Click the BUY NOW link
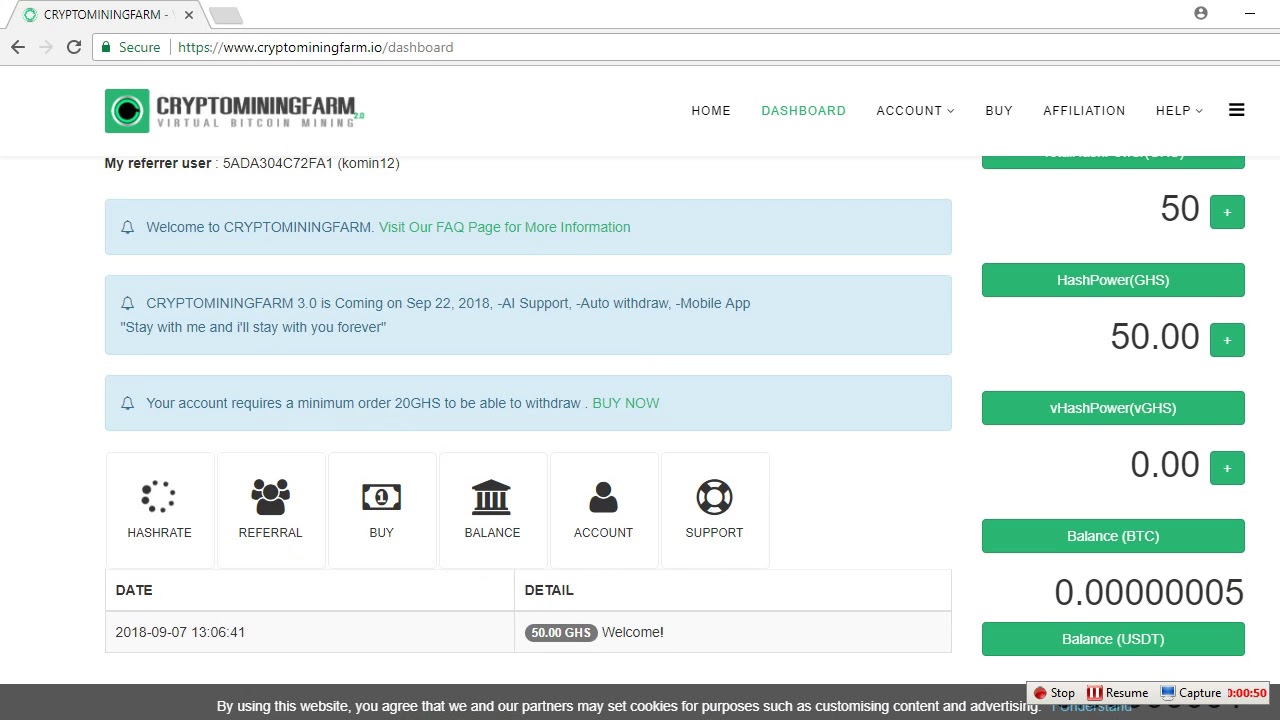The width and height of the screenshot is (1280, 720). [626, 403]
